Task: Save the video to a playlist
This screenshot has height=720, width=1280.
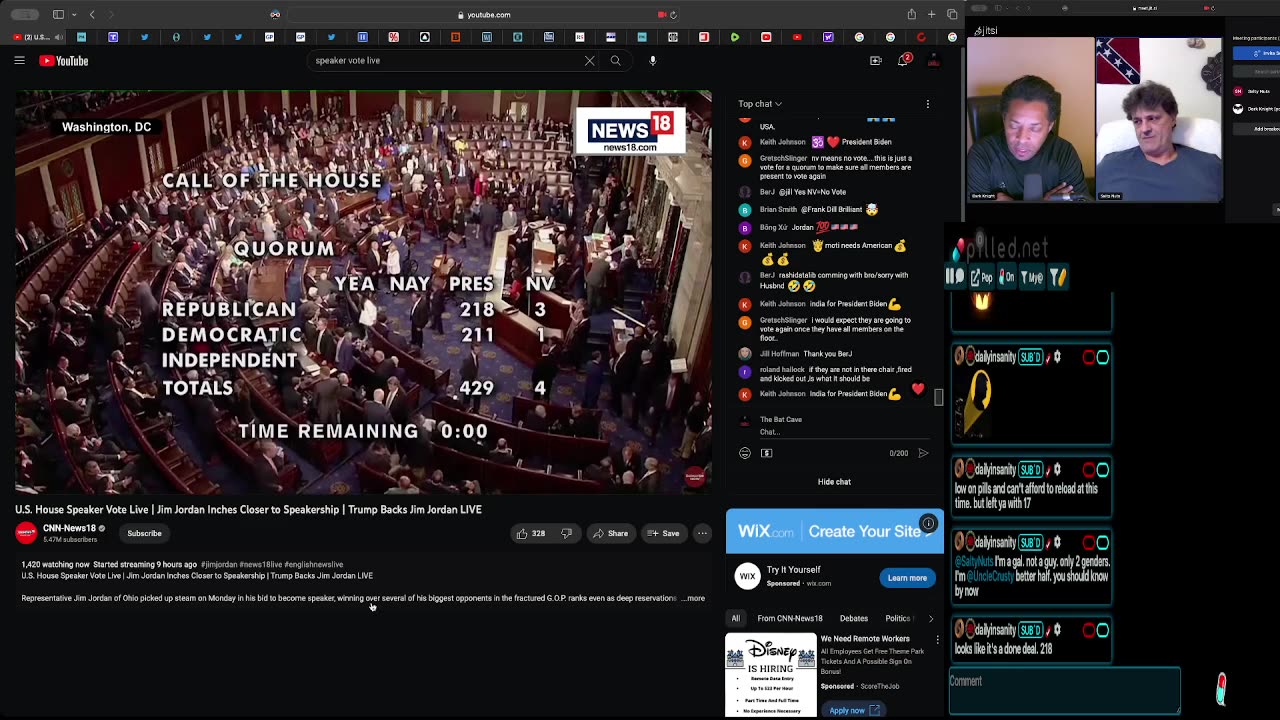Action: (x=663, y=533)
